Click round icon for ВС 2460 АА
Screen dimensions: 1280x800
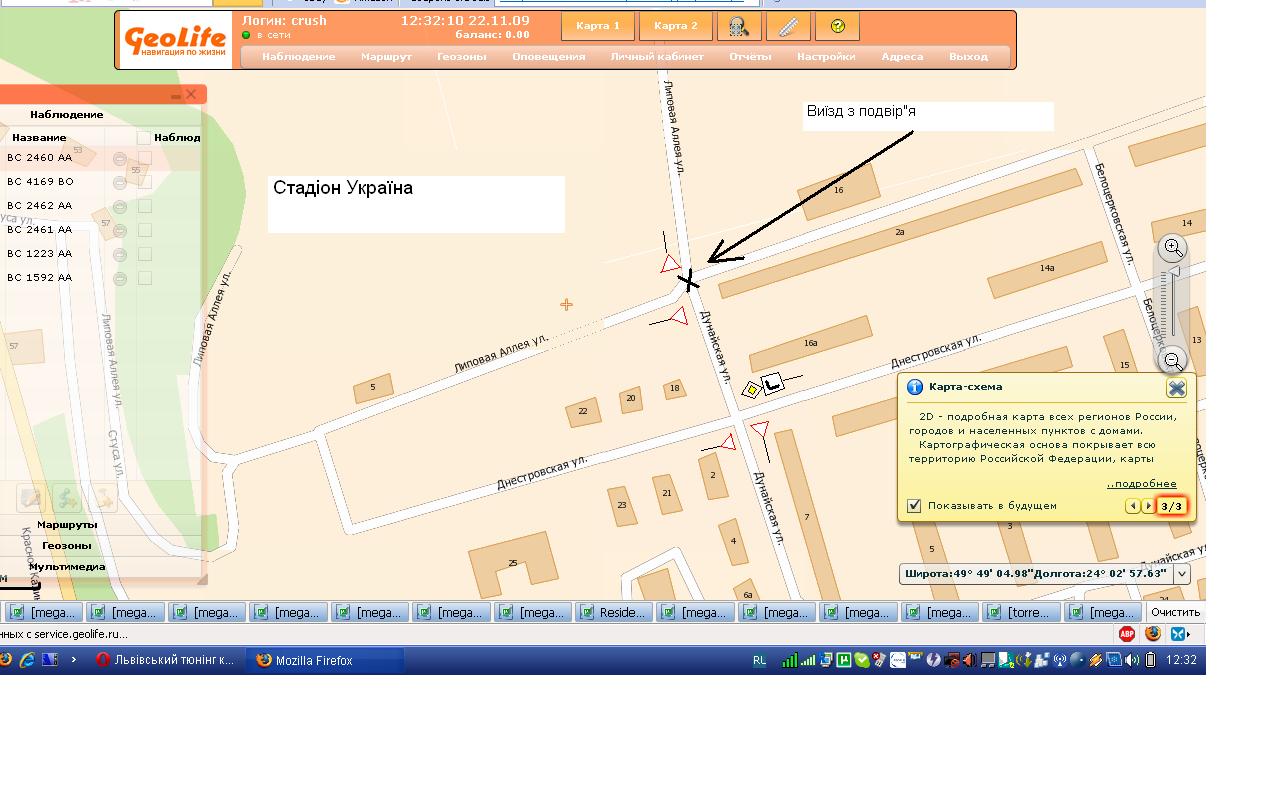point(120,158)
